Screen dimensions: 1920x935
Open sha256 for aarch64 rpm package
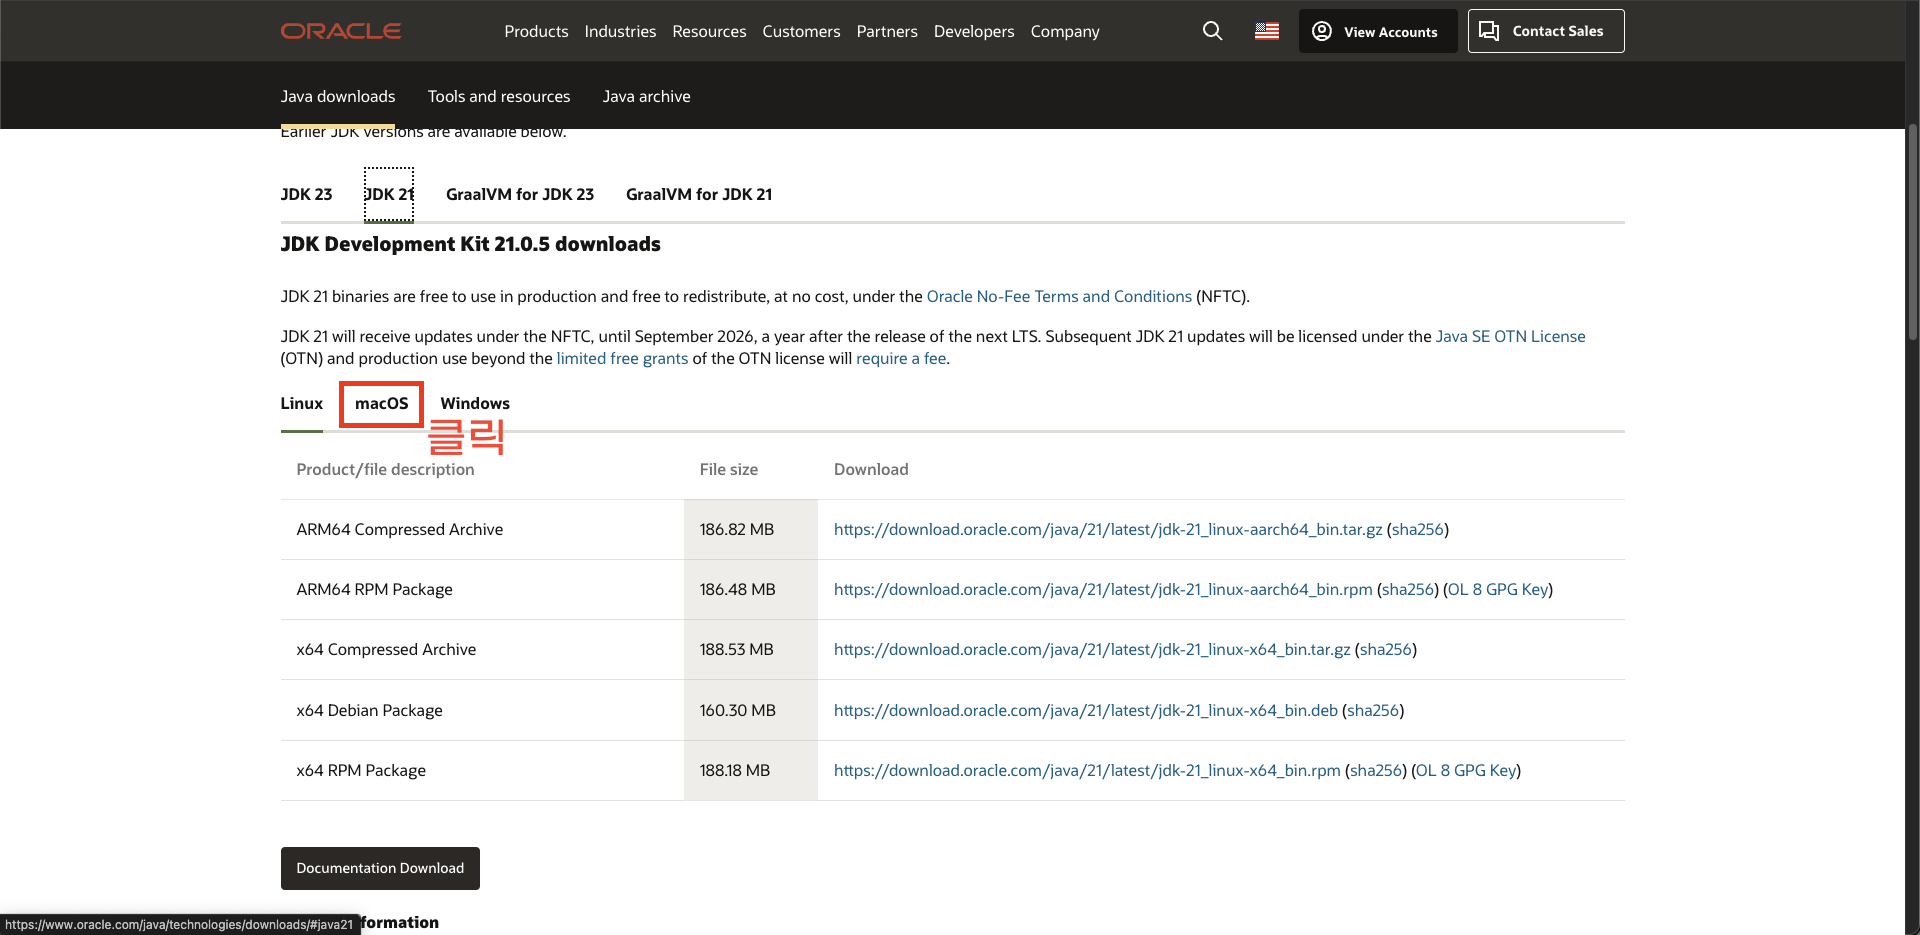[x=1408, y=589]
